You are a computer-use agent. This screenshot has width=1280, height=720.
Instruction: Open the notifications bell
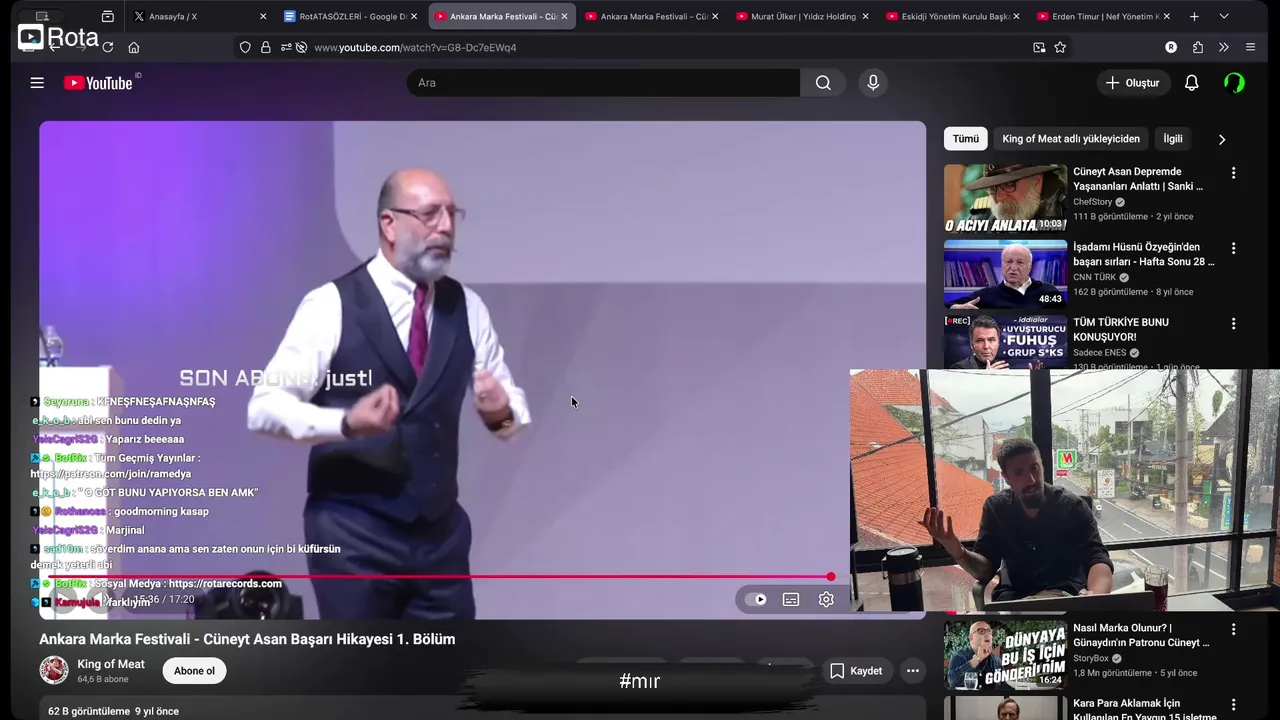pyautogui.click(x=1191, y=83)
